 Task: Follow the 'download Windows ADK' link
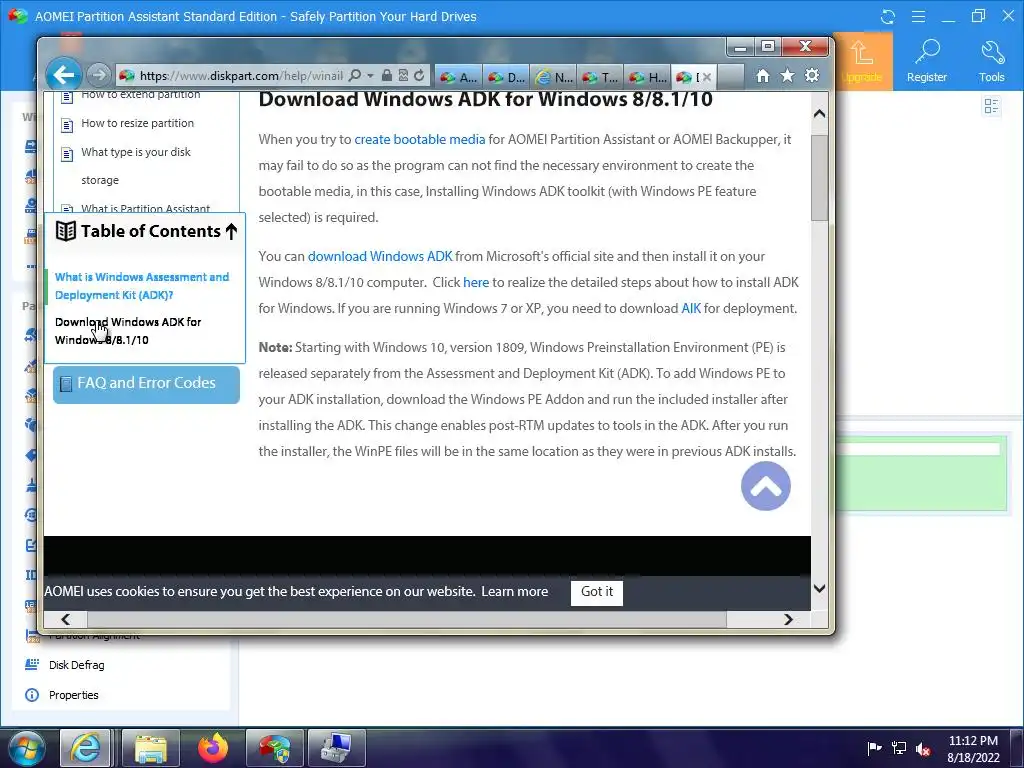380,256
